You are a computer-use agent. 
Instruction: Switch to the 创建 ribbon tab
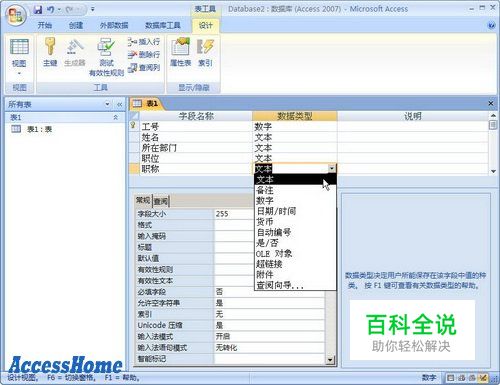(x=76, y=25)
